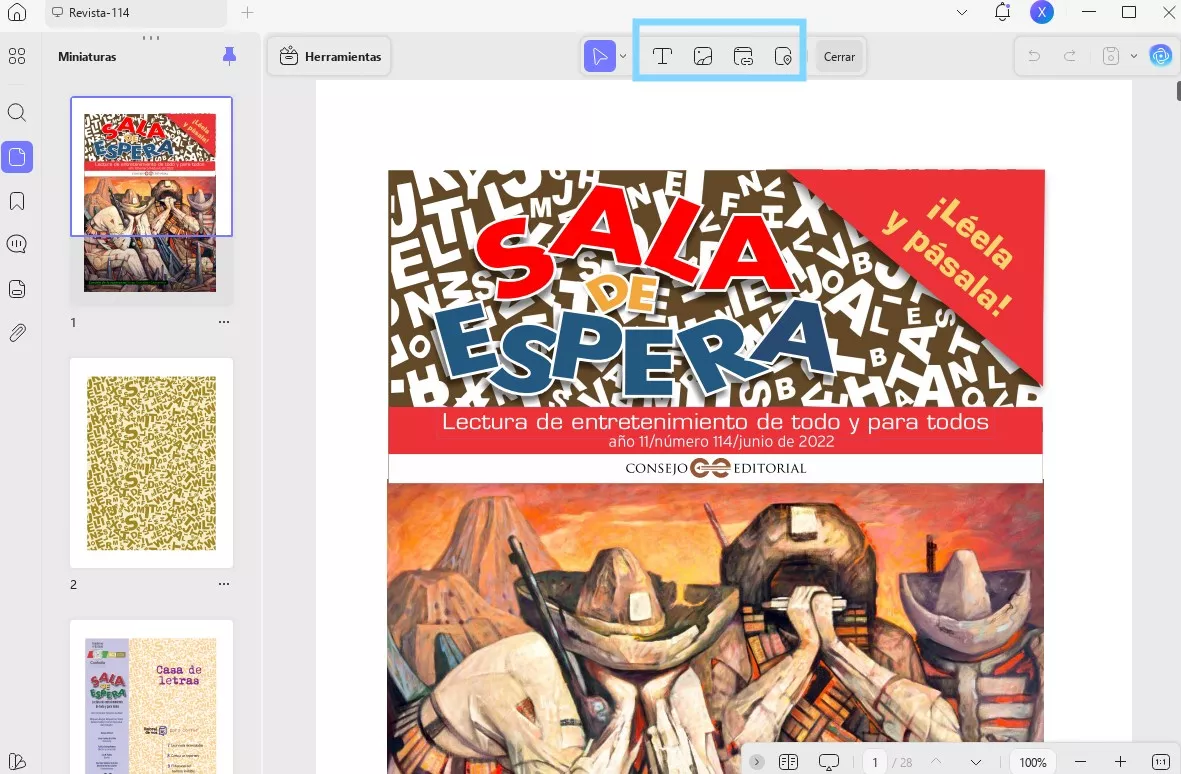Open more options for page 1 thumbnail

click(224, 321)
